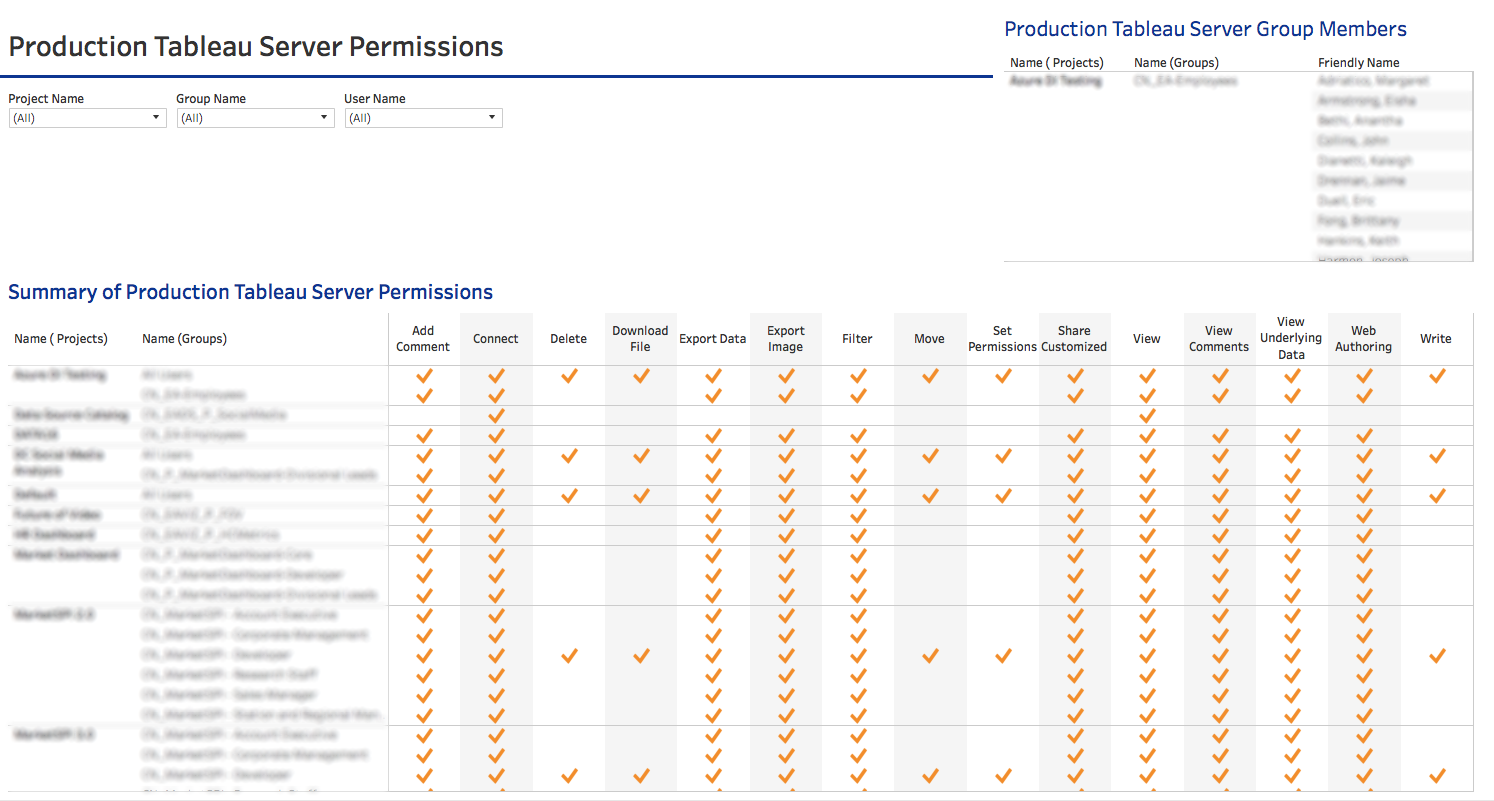Click the Summary of Production Tableau Server Permissions heading
The width and height of the screenshot is (1494, 801).
click(x=250, y=292)
